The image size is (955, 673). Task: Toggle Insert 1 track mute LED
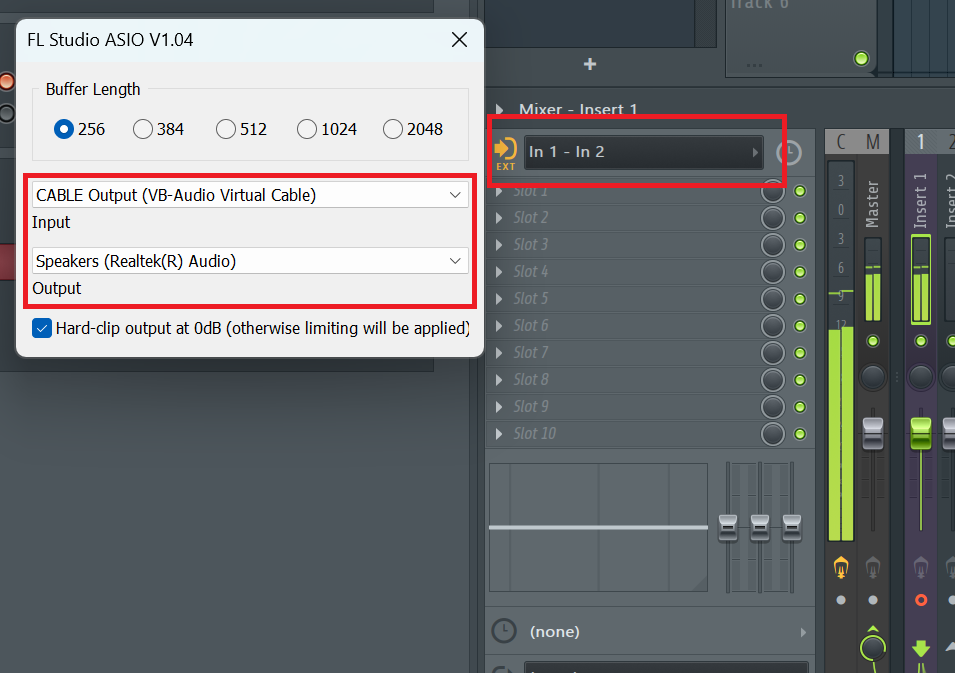pos(920,341)
